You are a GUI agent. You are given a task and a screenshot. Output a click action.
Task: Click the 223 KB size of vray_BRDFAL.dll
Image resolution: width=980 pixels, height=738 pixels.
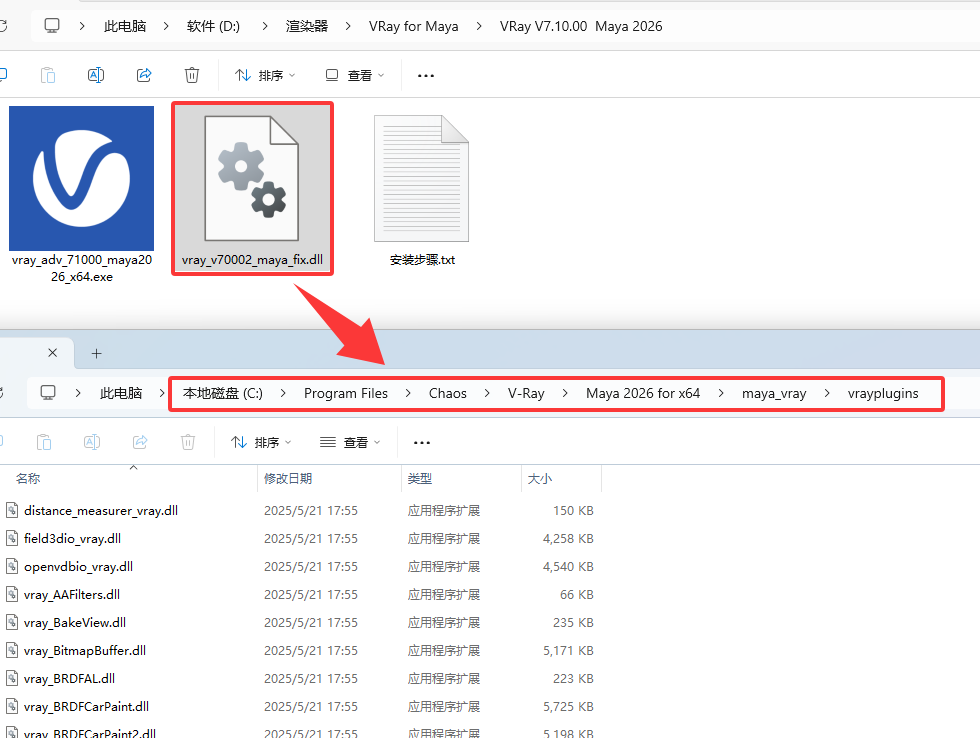(573, 679)
